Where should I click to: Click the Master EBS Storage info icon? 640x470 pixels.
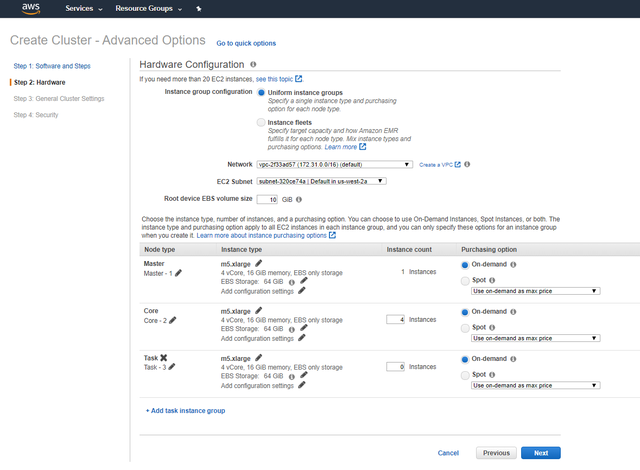(x=291, y=282)
